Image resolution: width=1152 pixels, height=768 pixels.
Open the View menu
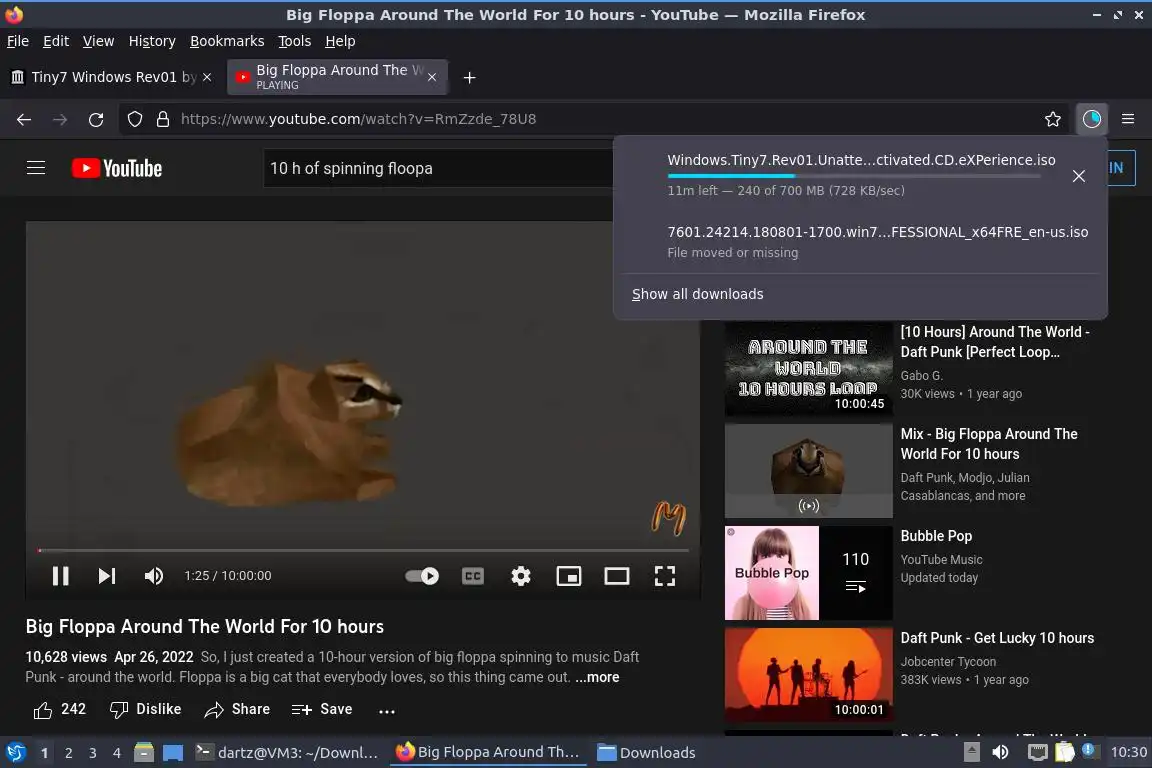tap(98, 41)
